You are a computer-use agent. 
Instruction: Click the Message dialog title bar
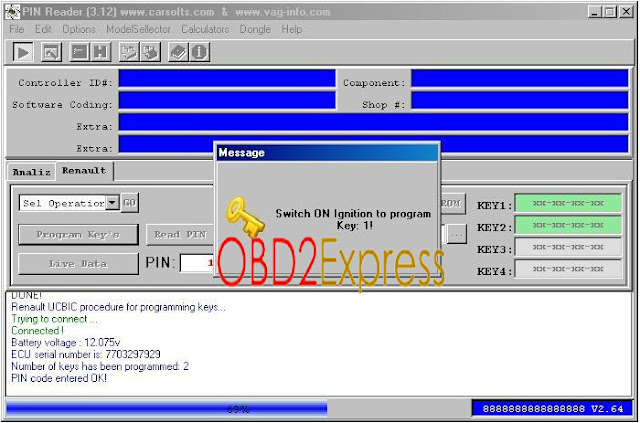click(x=328, y=153)
